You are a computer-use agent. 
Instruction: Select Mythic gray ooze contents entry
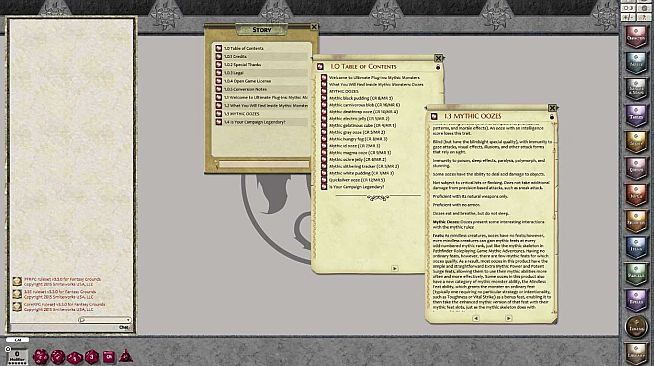click(357, 132)
